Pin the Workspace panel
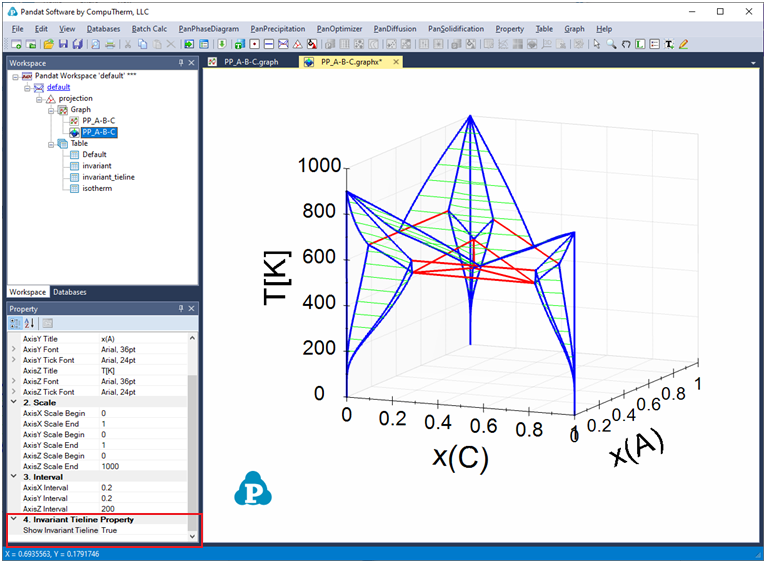This screenshot has width=766, height=563. click(x=181, y=63)
